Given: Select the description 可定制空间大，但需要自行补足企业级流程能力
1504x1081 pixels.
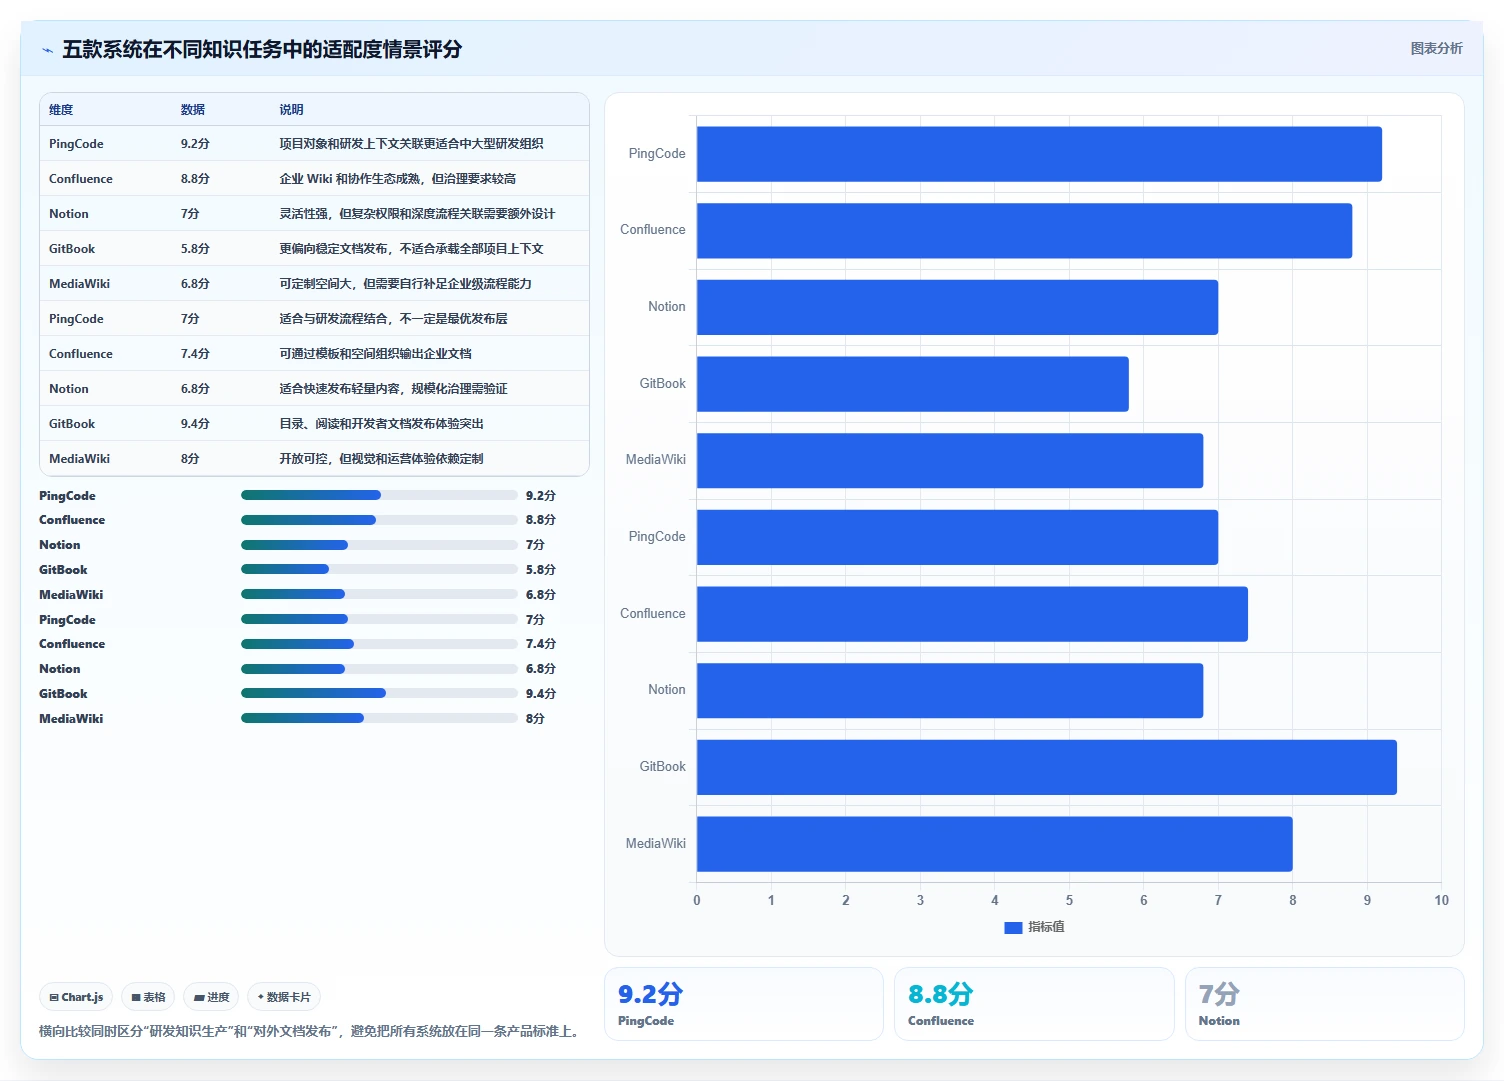Looking at the screenshot, I should click(x=405, y=284).
